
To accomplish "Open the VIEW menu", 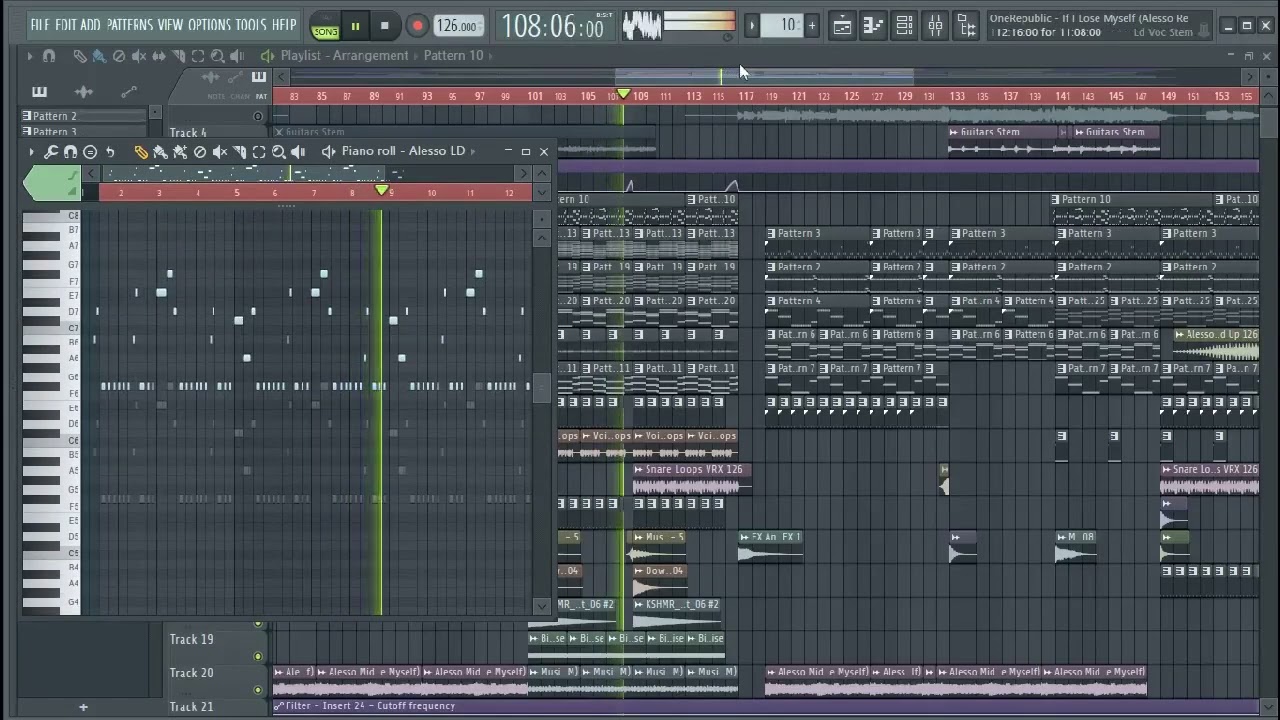I will tap(171, 24).
